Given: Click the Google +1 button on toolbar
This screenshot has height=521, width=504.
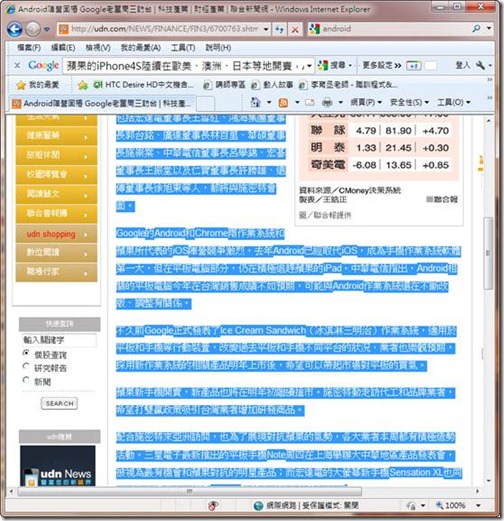Looking at the screenshot, I should click(x=413, y=66).
